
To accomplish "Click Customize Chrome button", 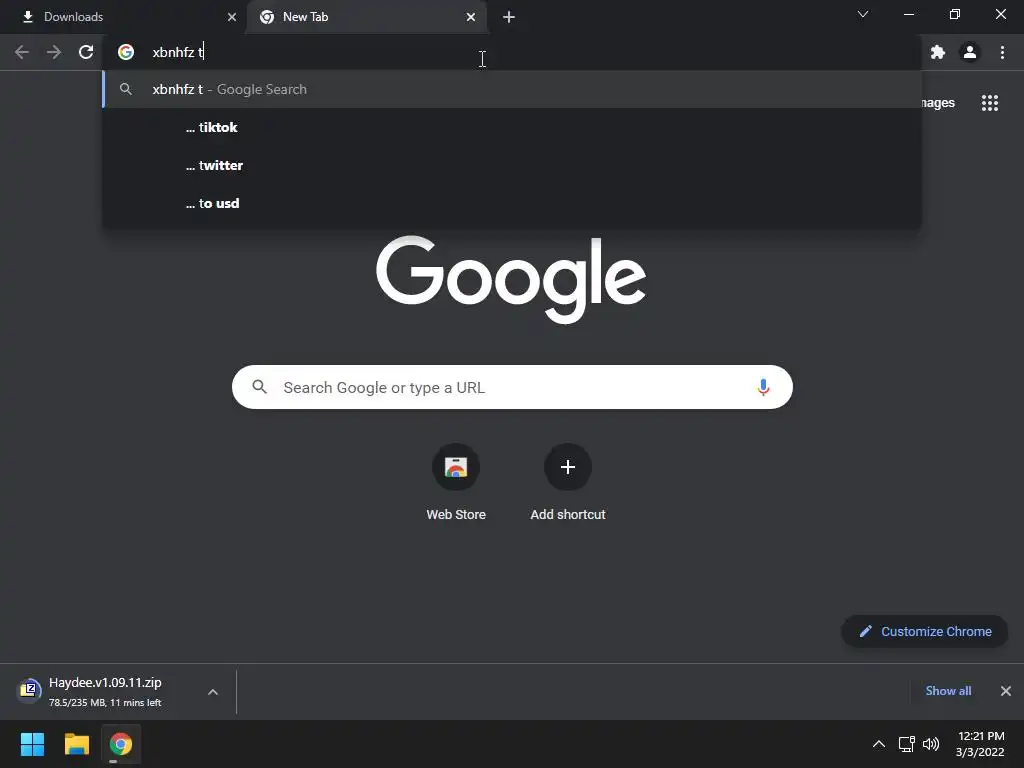I will tap(925, 632).
